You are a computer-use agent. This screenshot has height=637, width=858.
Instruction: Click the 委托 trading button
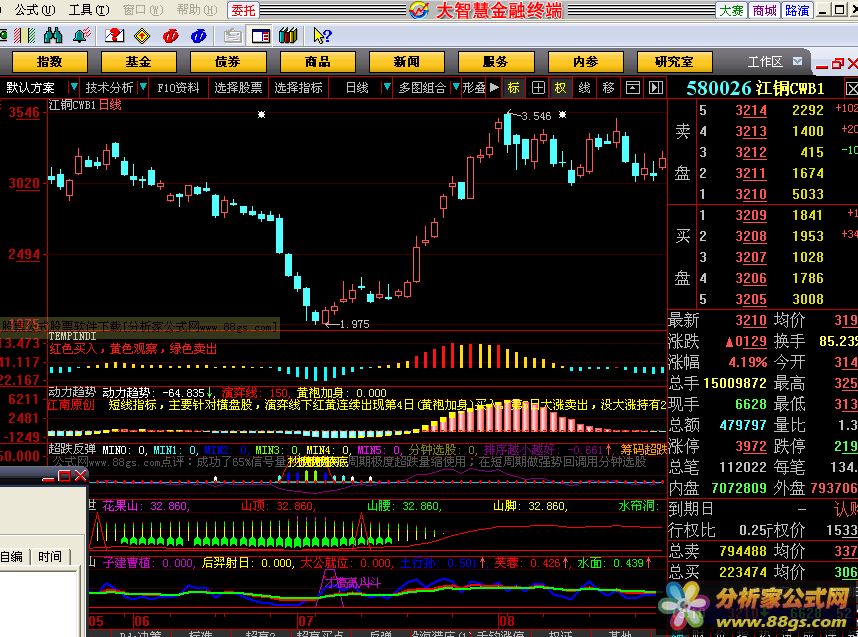point(243,10)
